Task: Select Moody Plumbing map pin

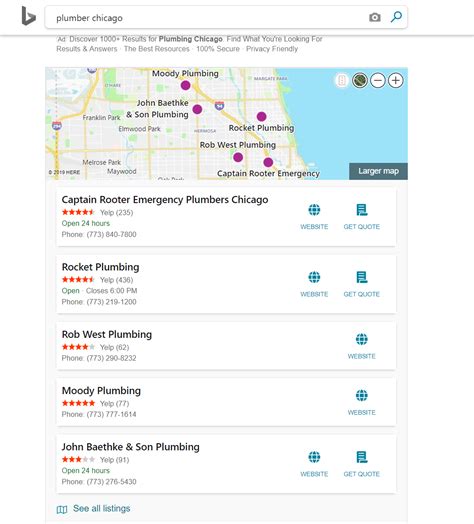Action: pyautogui.click(x=186, y=85)
